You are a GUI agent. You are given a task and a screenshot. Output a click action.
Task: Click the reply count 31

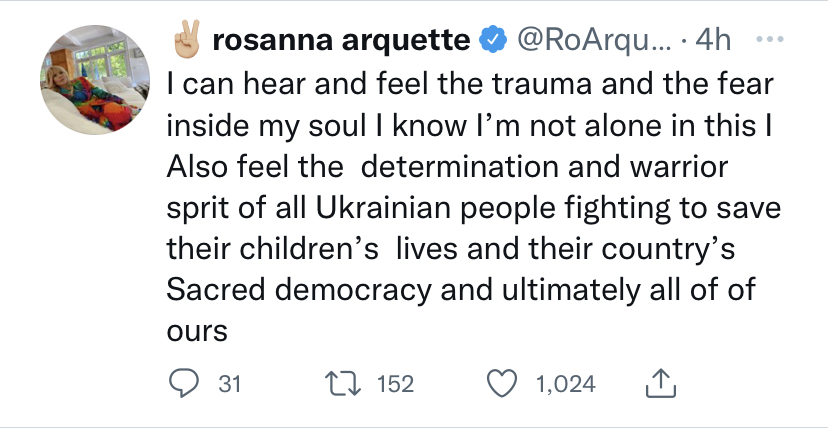[x=230, y=384]
